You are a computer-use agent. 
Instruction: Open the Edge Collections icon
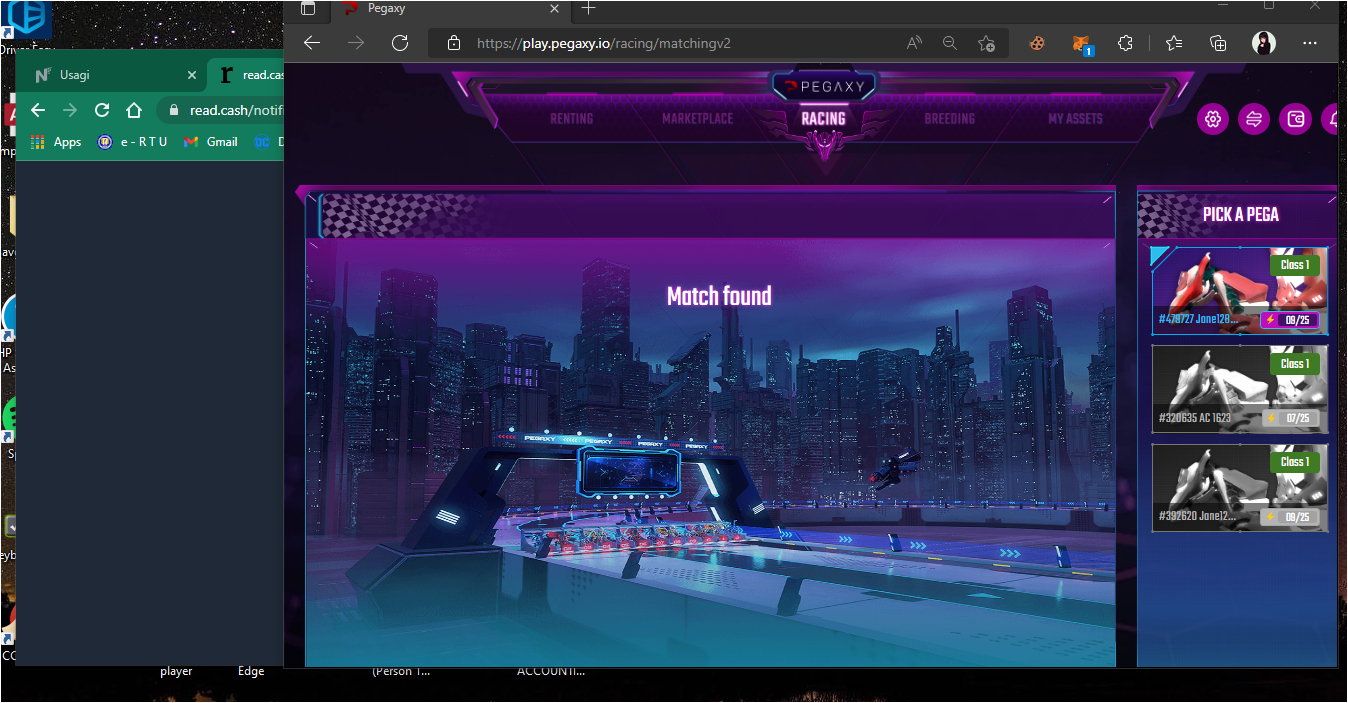tap(1218, 43)
